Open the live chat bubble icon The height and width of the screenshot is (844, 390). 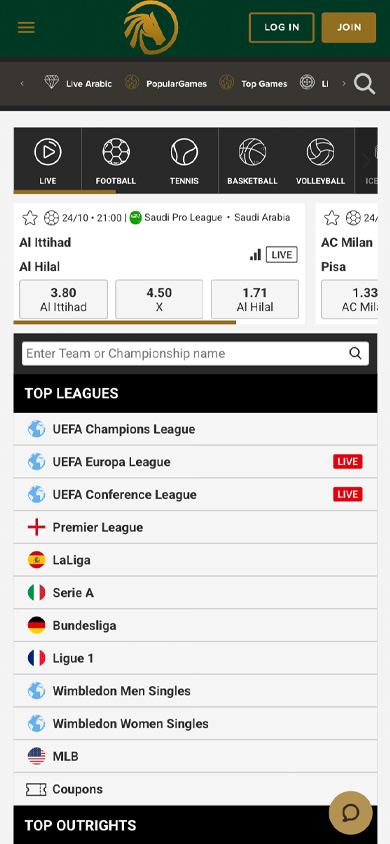350,812
